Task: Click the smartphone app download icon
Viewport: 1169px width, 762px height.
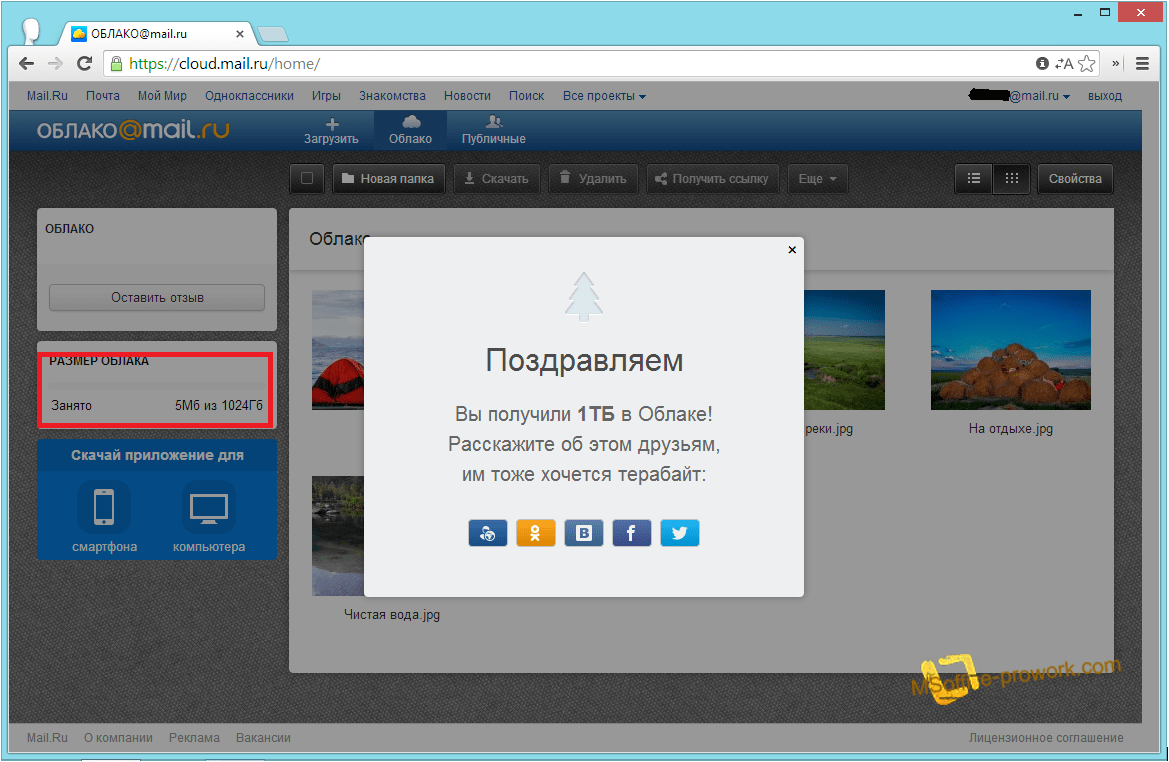Action: point(104,507)
